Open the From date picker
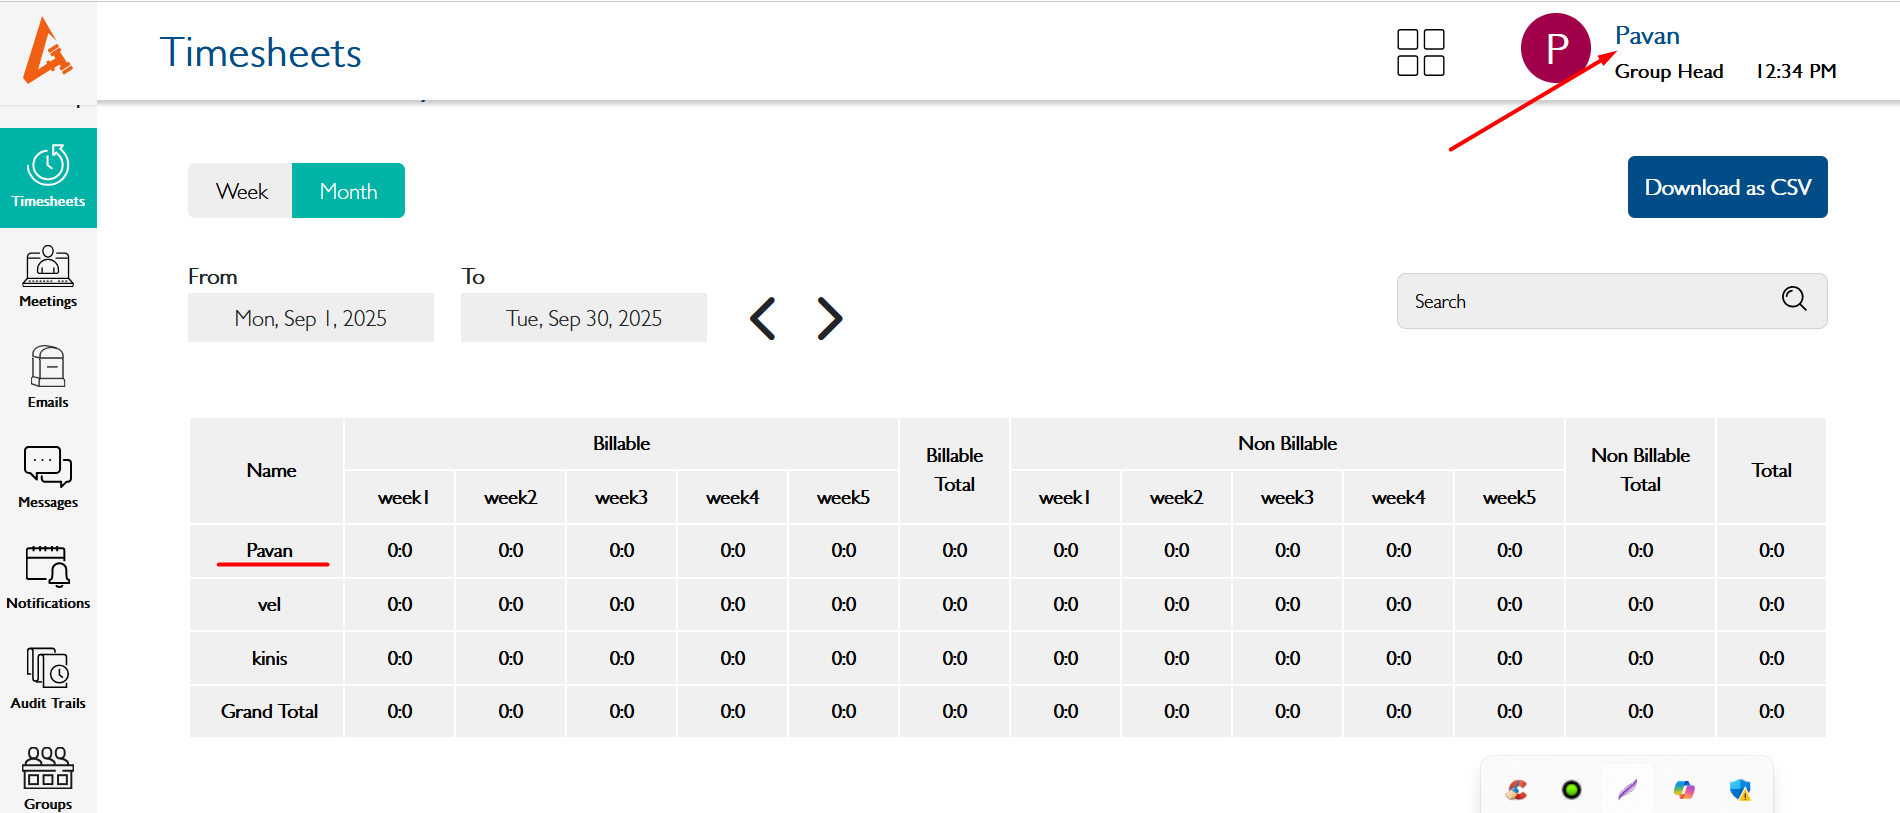The height and width of the screenshot is (813, 1900). (x=310, y=318)
